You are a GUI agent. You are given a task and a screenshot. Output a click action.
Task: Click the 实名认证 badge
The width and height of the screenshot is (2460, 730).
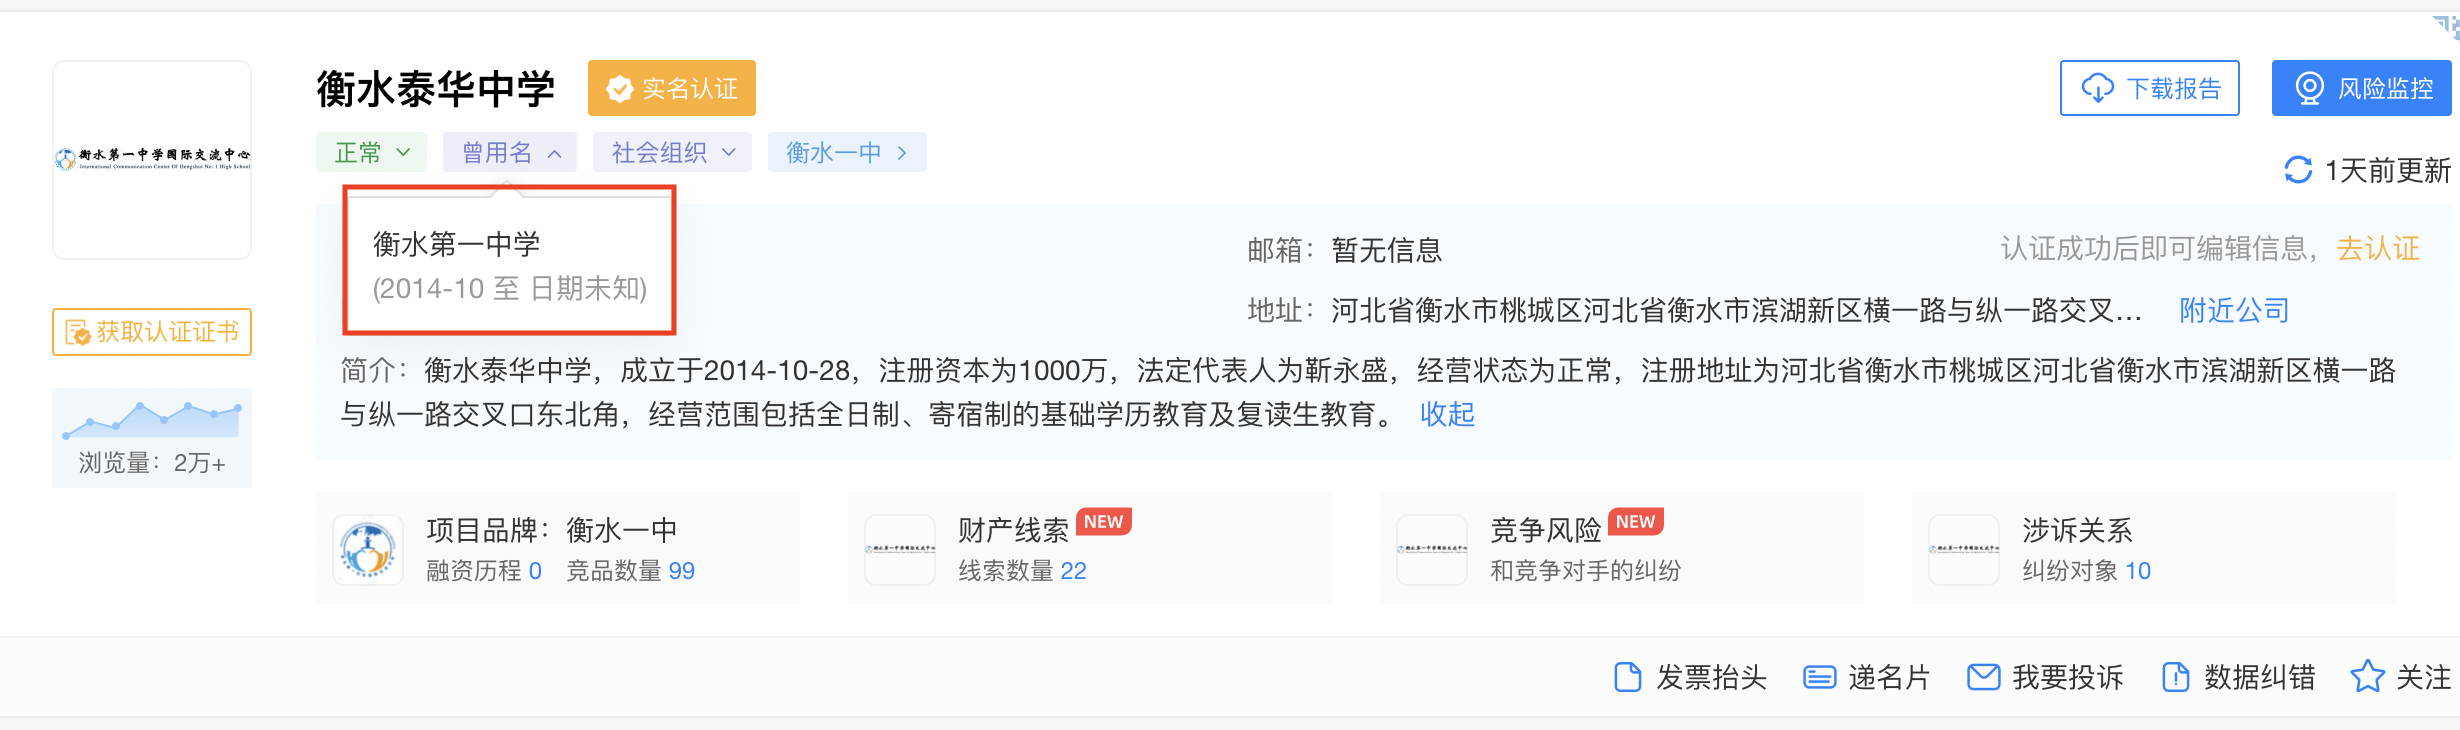click(x=671, y=88)
